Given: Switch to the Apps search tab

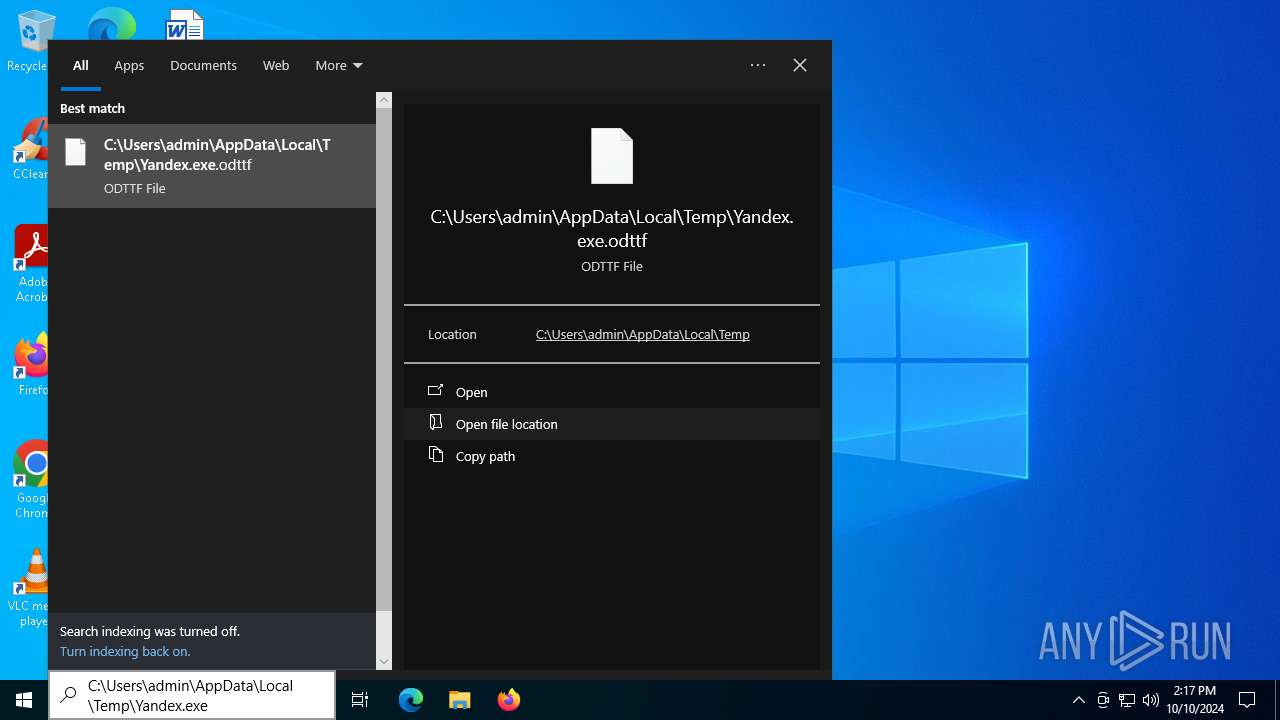Looking at the screenshot, I should pyautogui.click(x=129, y=65).
